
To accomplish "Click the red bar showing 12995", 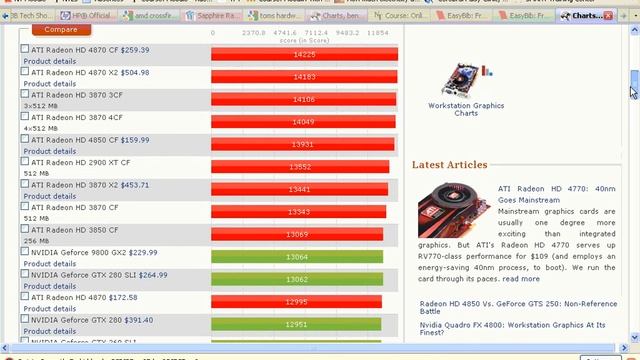I will [x=296, y=302].
